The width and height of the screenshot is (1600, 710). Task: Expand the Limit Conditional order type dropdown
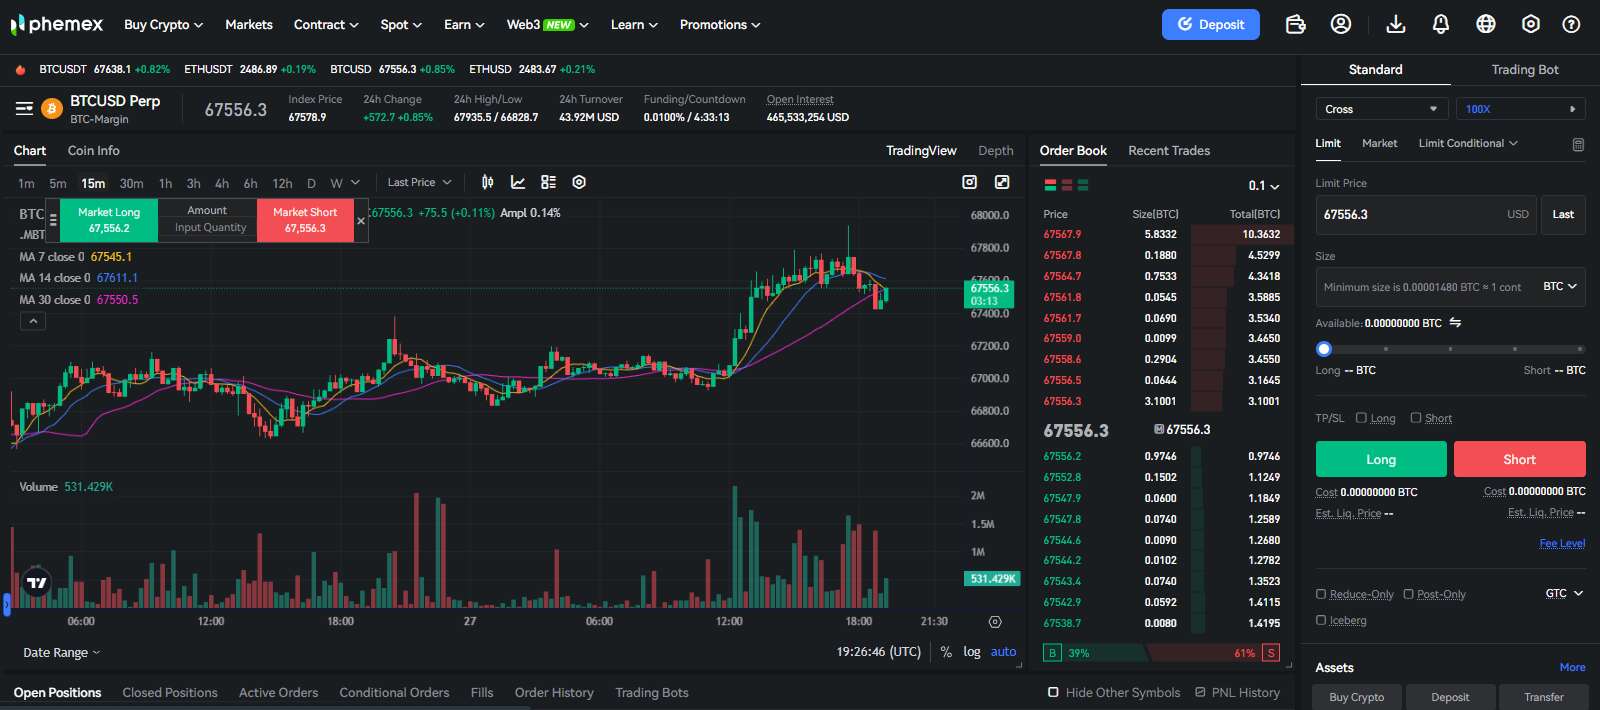coord(1468,143)
